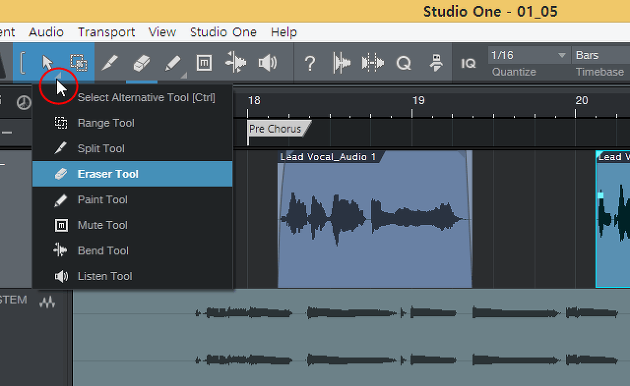Choose Mute Tool from dropdown list
Screen dimensions: 630x386
pyautogui.click(x=133, y=225)
